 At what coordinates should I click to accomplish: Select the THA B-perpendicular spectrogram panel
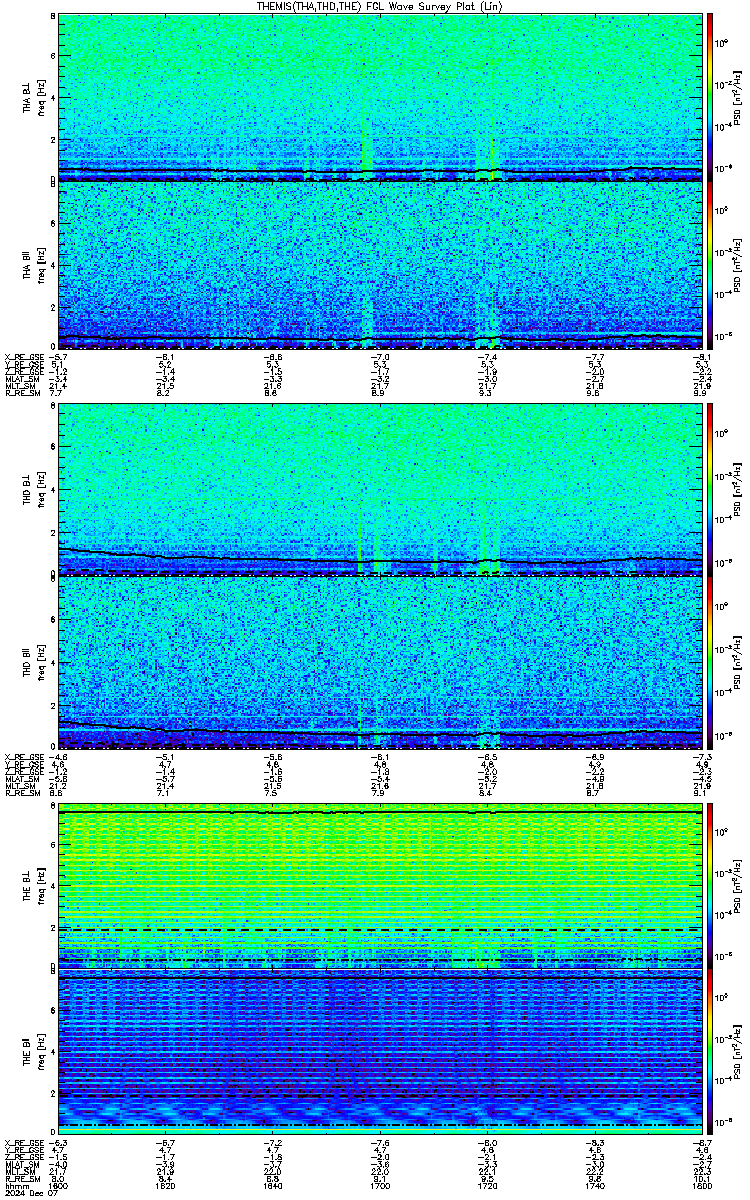click(380, 97)
